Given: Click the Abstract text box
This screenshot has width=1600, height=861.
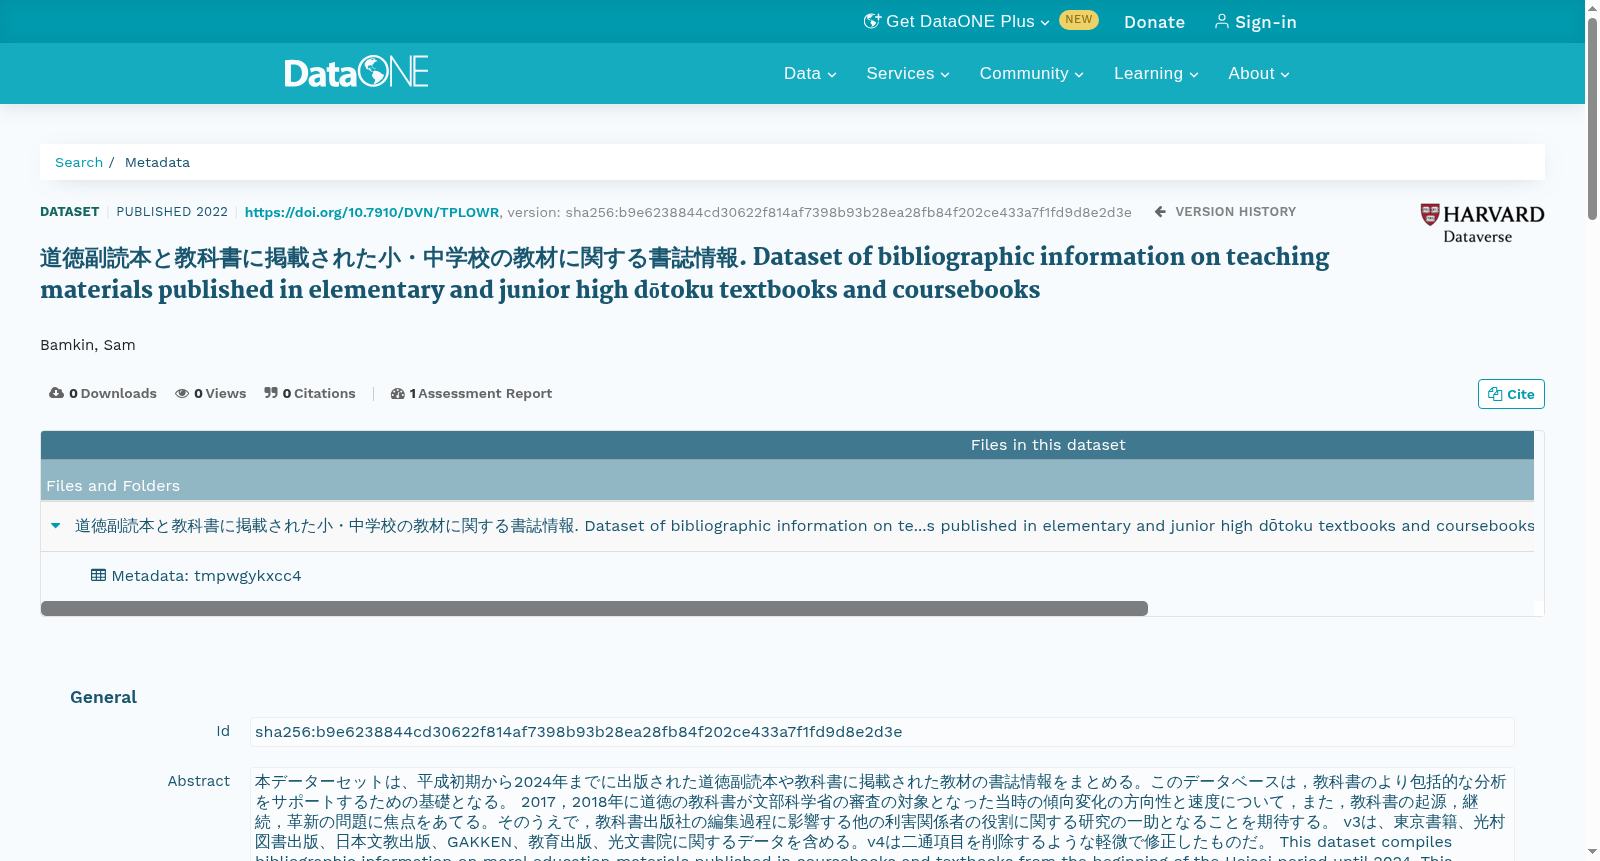Looking at the screenshot, I should tap(882, 814).
